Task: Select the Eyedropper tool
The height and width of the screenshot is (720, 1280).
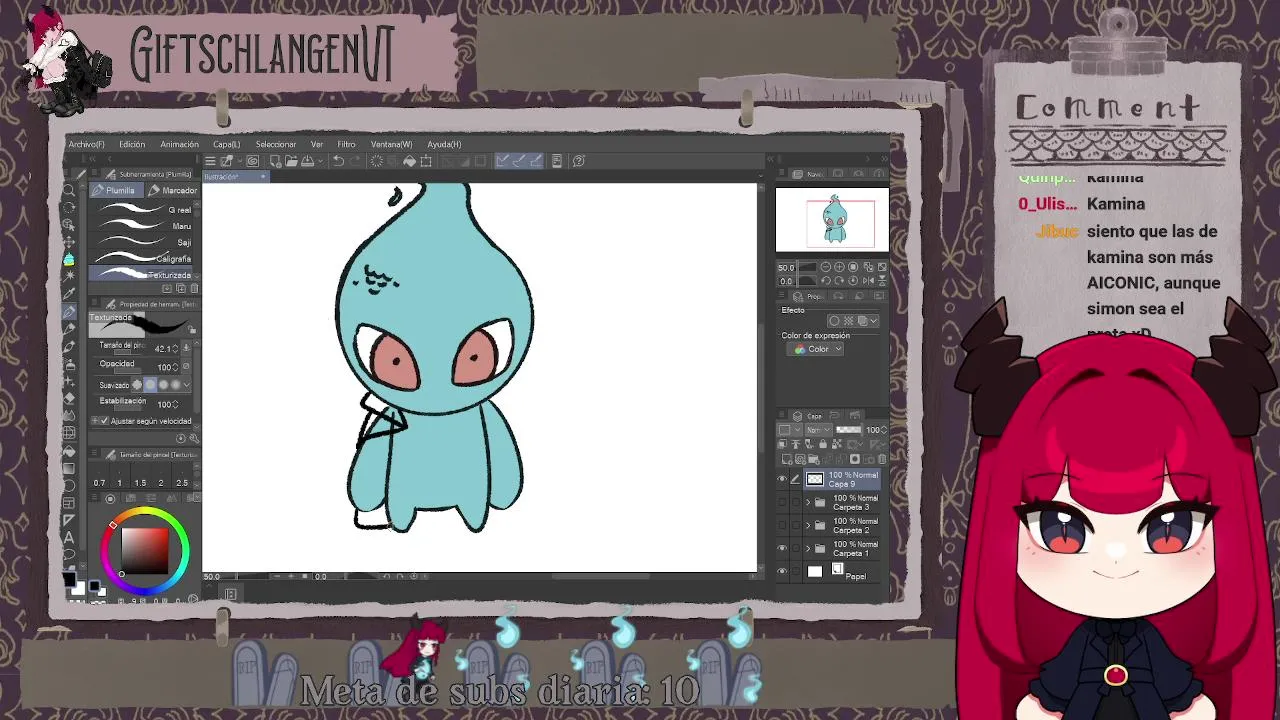Action: click(69, 294)
